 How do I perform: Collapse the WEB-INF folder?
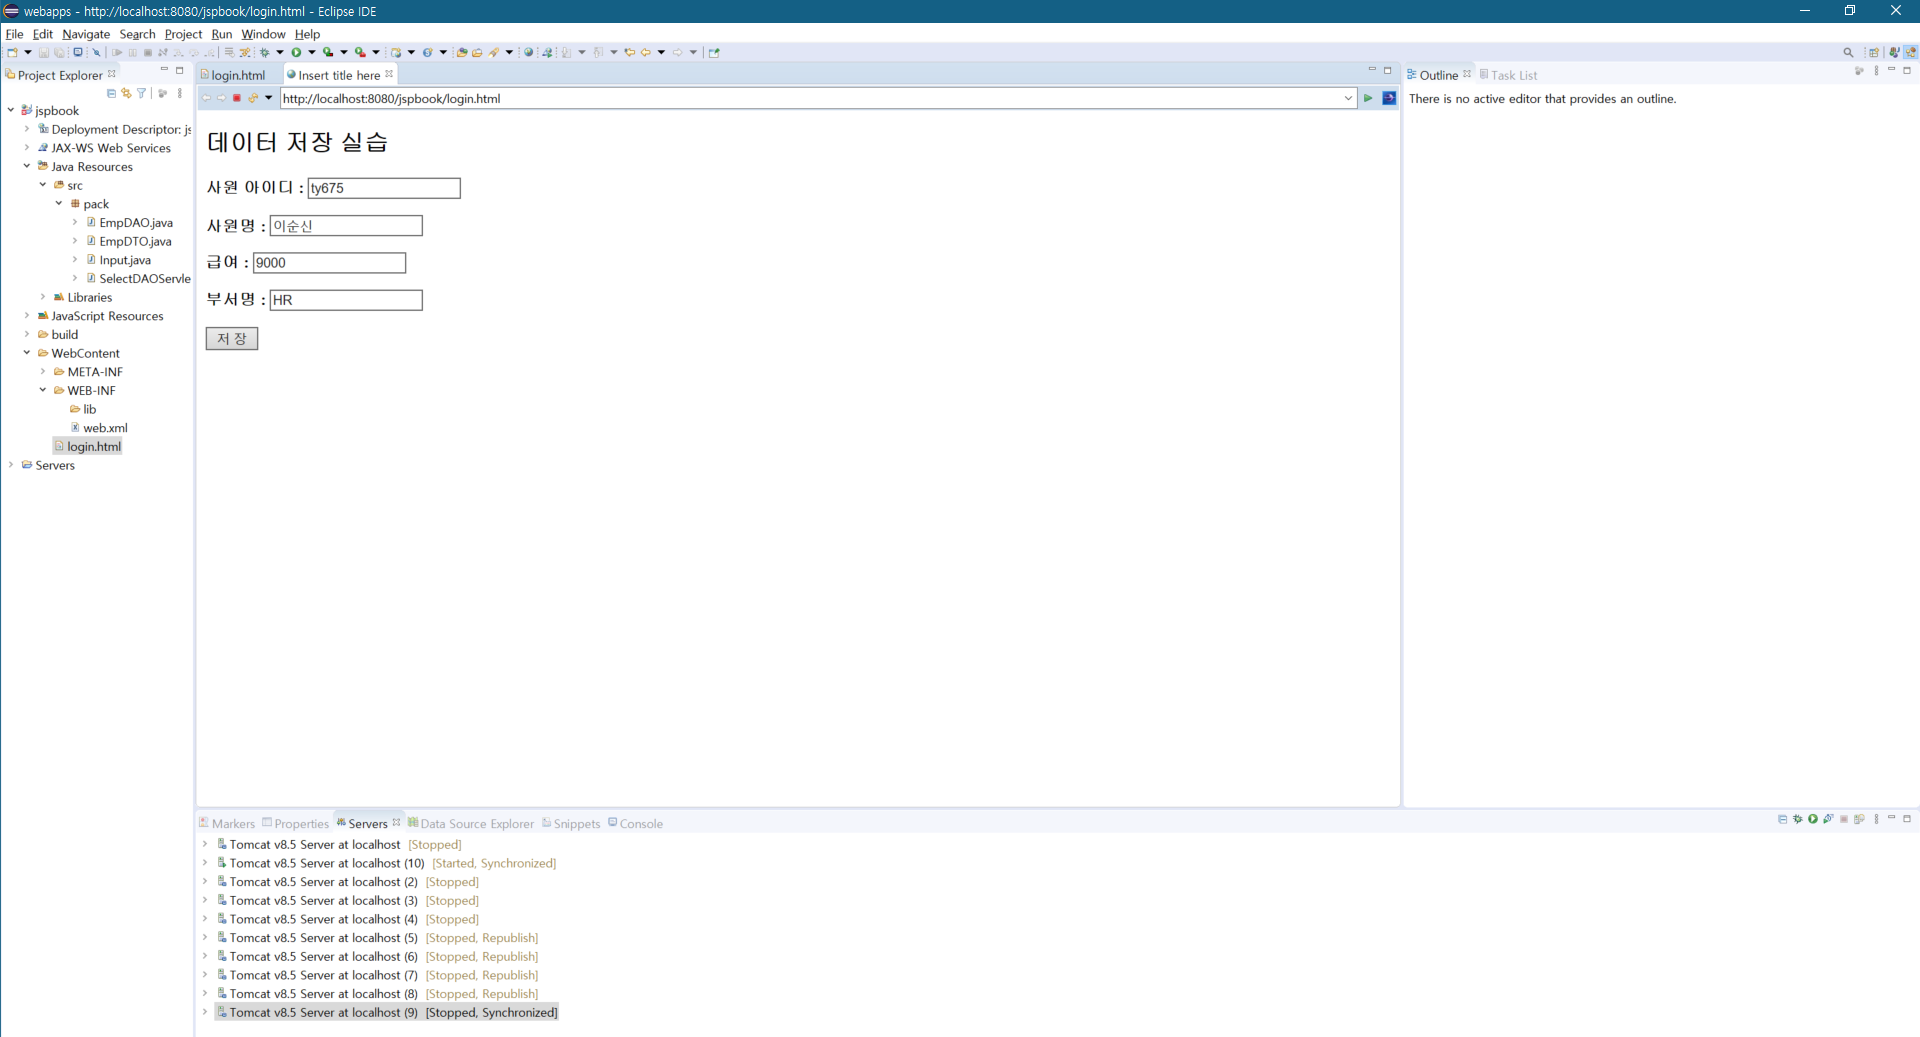click(x=43, y=391)
